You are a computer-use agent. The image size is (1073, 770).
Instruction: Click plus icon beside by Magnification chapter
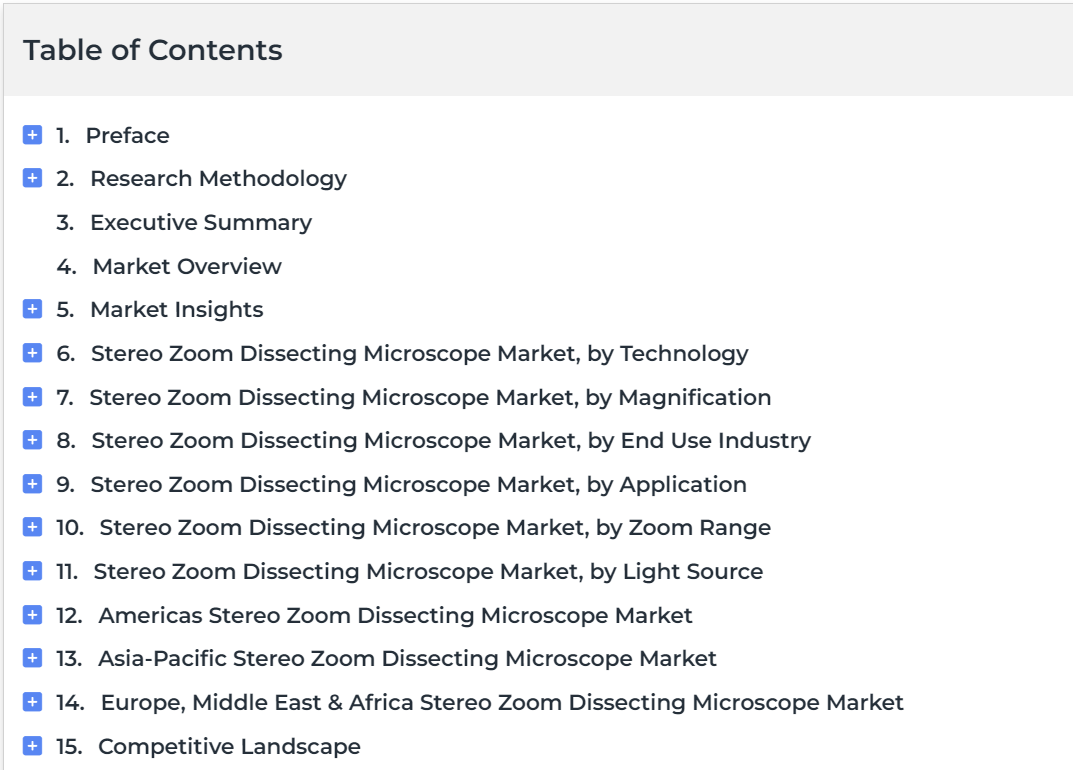tap(32, 397)
